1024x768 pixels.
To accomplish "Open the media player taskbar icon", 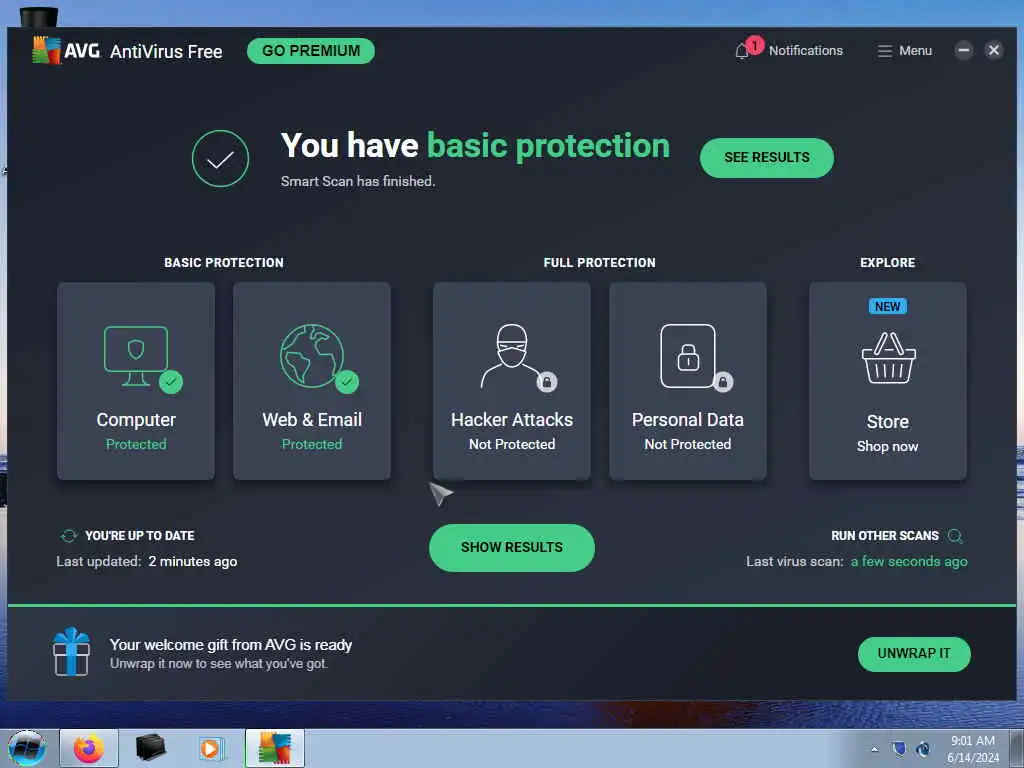I will (x=212, y=748).
